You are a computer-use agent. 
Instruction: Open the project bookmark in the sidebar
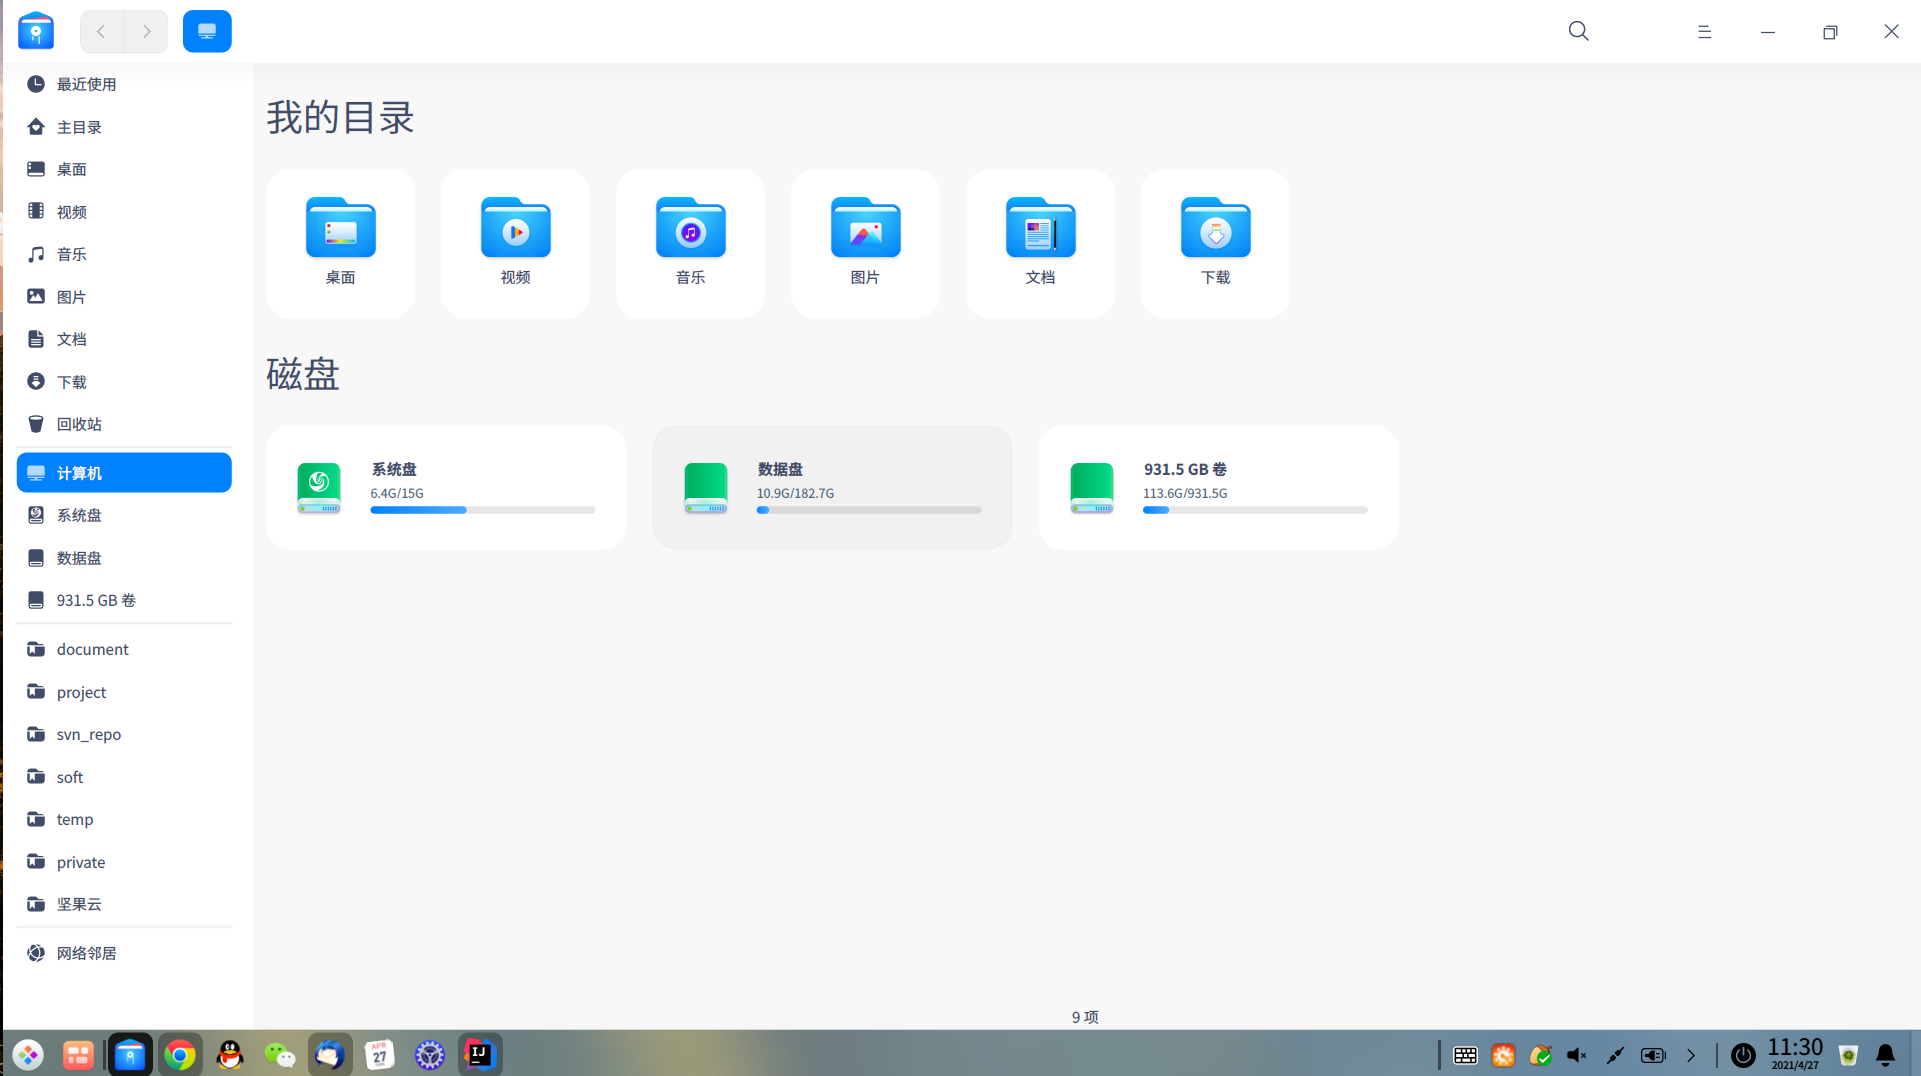pos(124,692)
